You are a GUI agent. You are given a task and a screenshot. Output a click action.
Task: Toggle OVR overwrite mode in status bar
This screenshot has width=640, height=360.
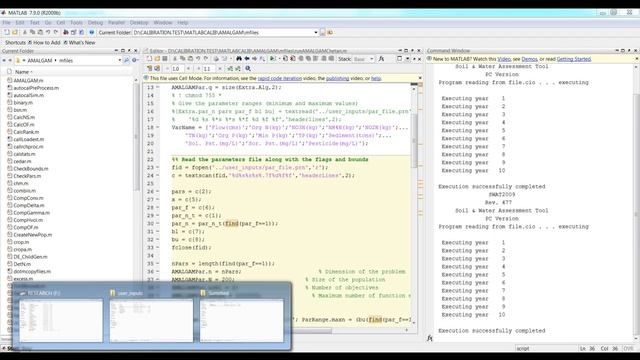pyautogui.click(x=629, y=349)
